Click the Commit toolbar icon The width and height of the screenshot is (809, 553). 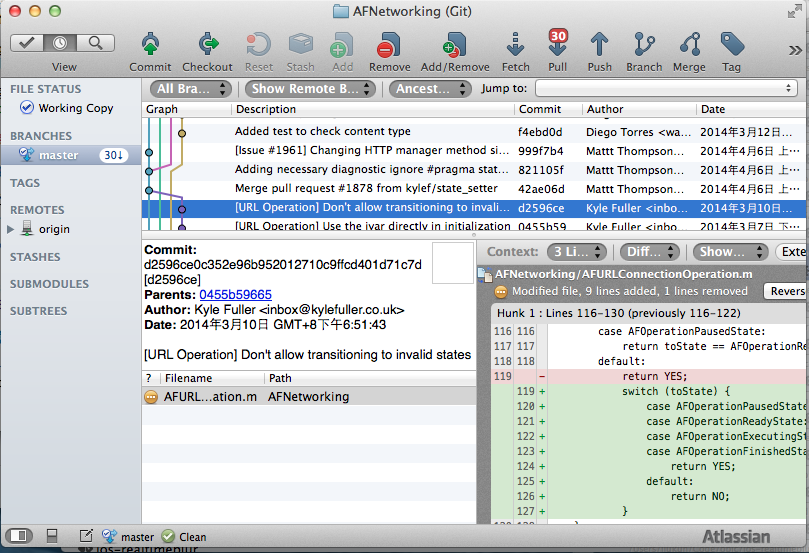click(150, 46)
